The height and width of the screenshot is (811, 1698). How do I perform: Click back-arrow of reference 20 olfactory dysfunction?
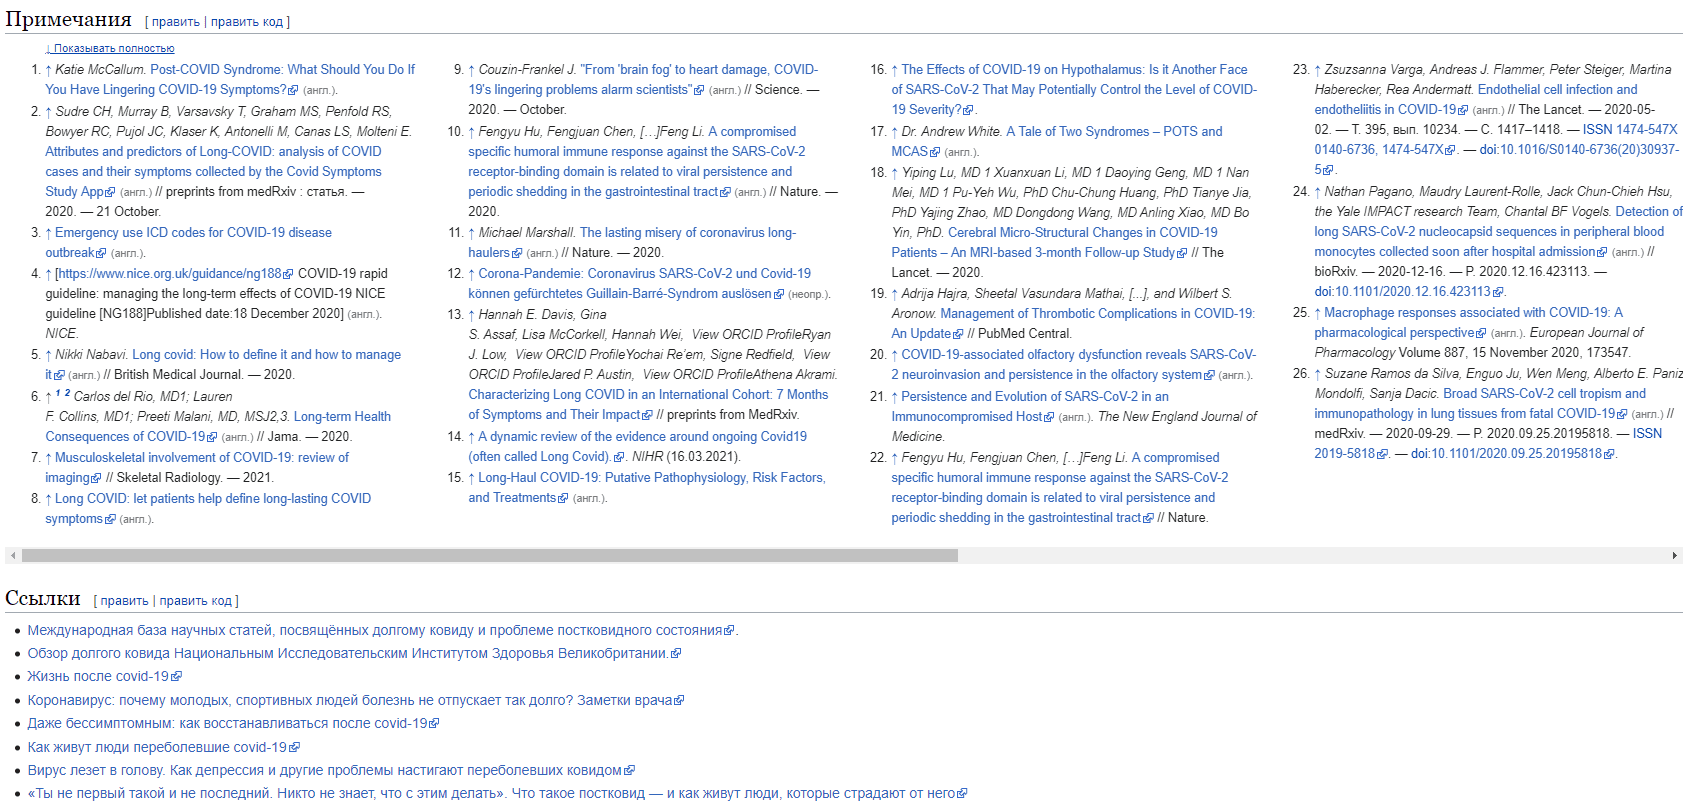click(x=895, y=355)
